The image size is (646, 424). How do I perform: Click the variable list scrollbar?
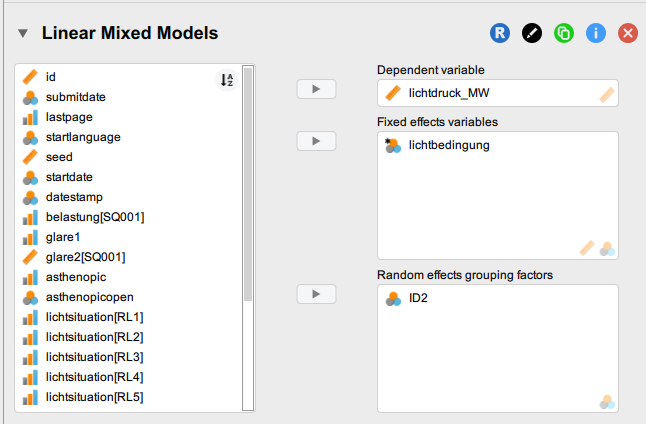pyautogui.click(x=248, y=180)
